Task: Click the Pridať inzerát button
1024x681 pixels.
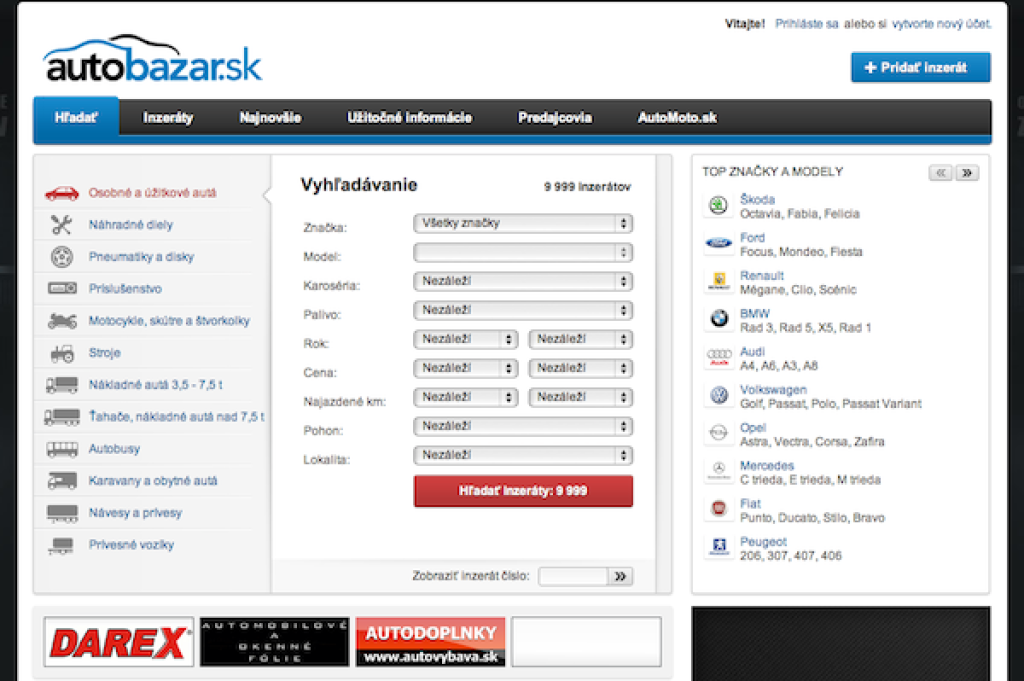Action: [921, 67]
